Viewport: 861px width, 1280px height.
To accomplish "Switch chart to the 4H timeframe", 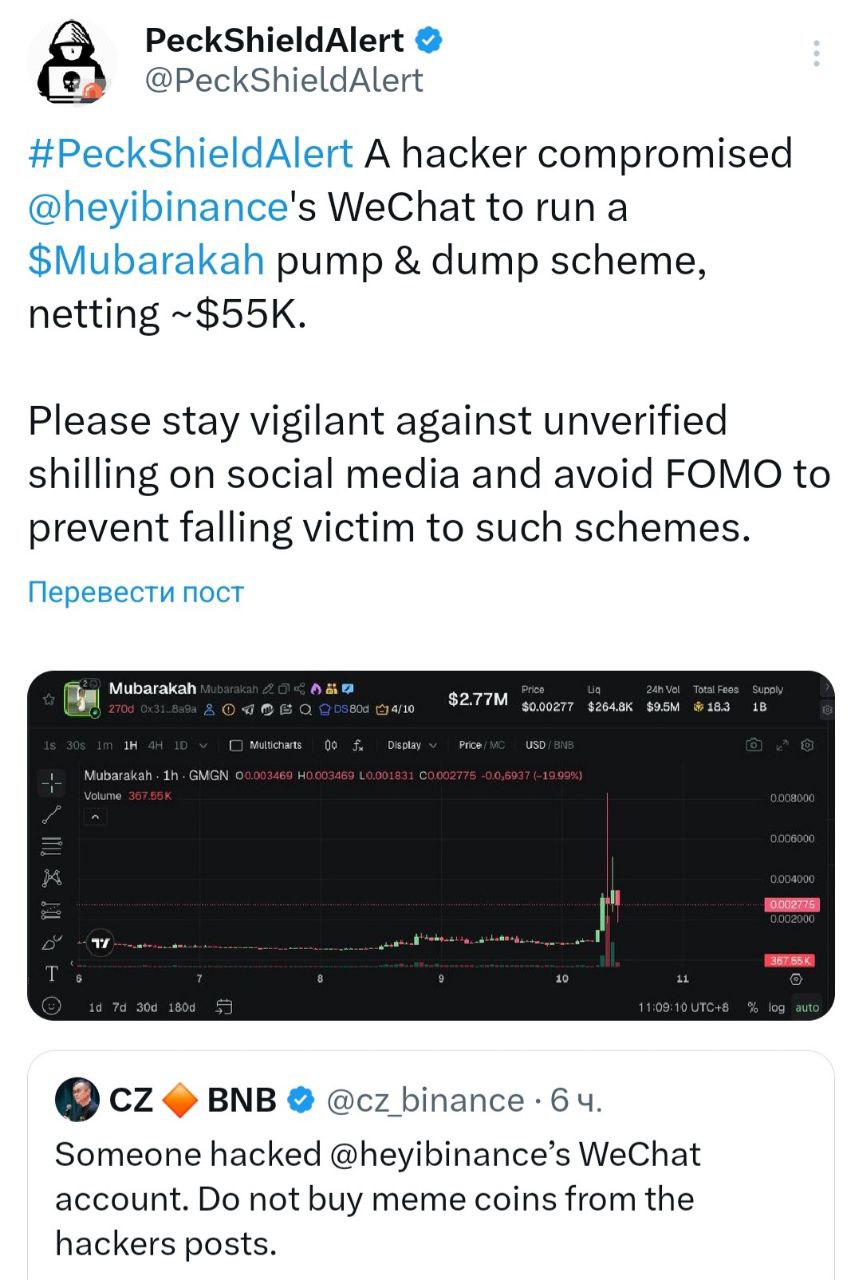I will point(155,745).
